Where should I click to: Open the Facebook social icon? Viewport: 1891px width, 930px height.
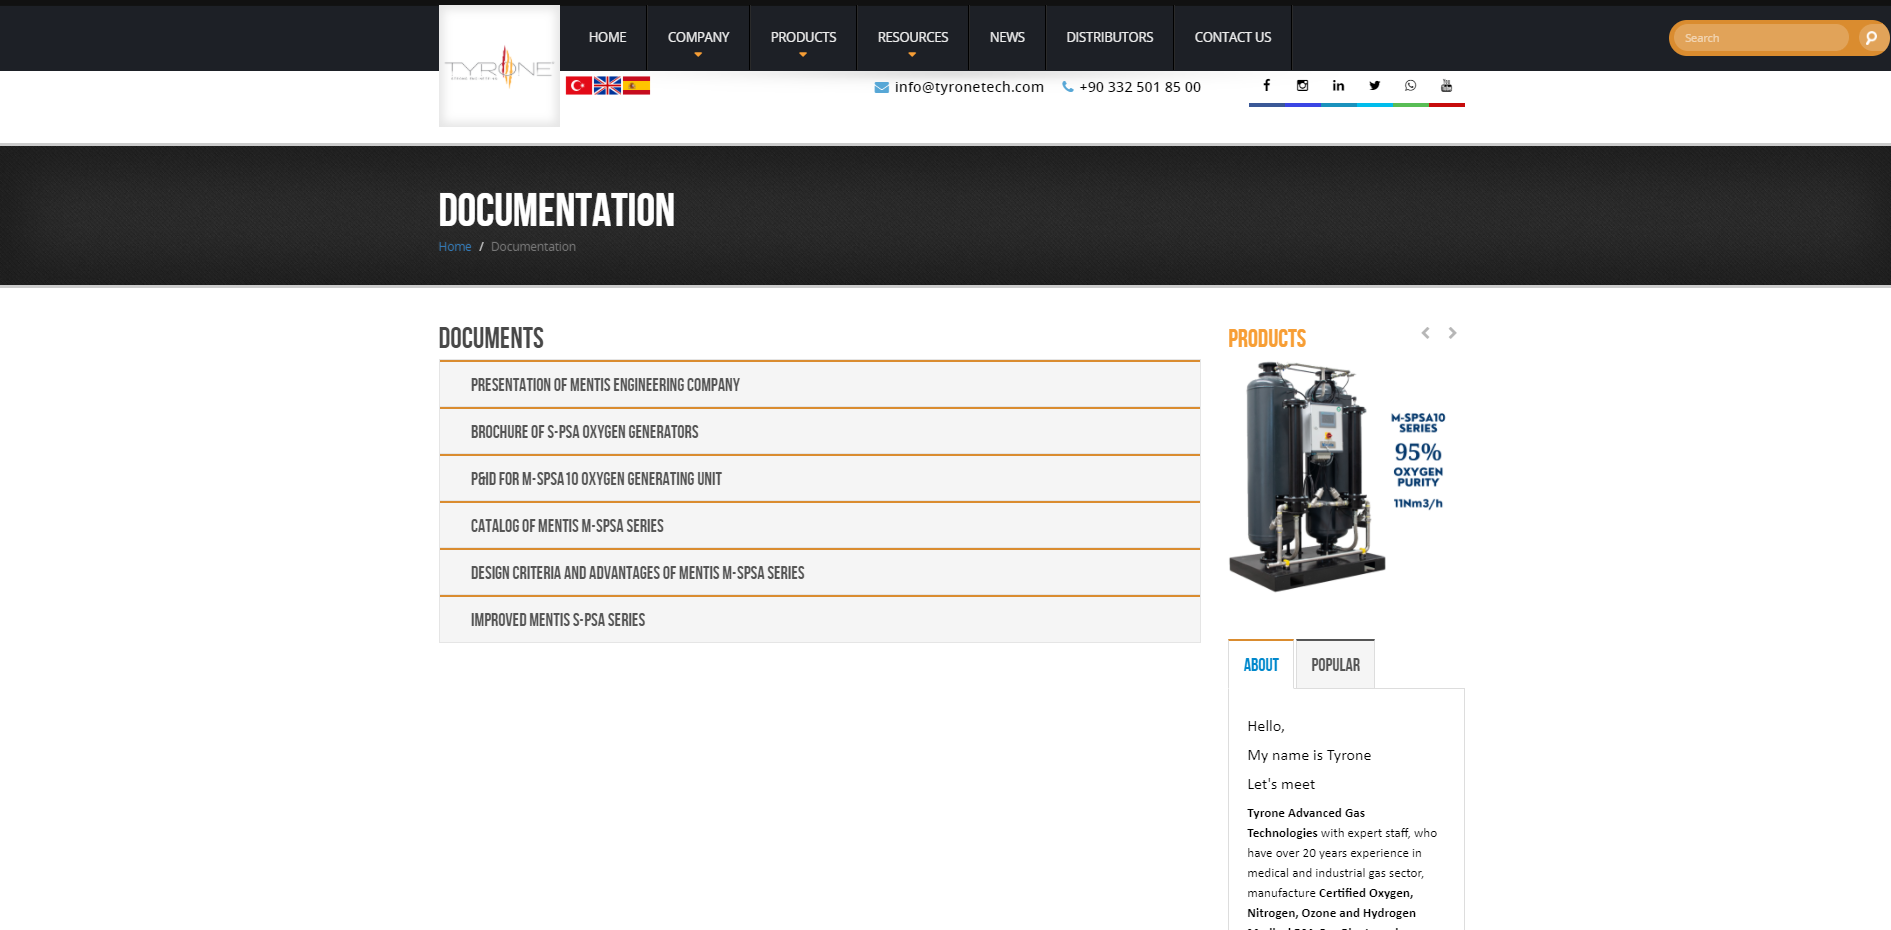click(x=1267, y=86)
